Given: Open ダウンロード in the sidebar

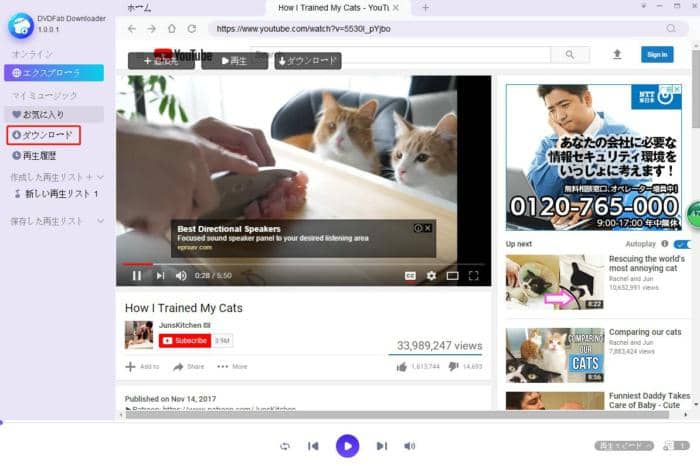Looking at the screenshot, I should tap(43, 135).
